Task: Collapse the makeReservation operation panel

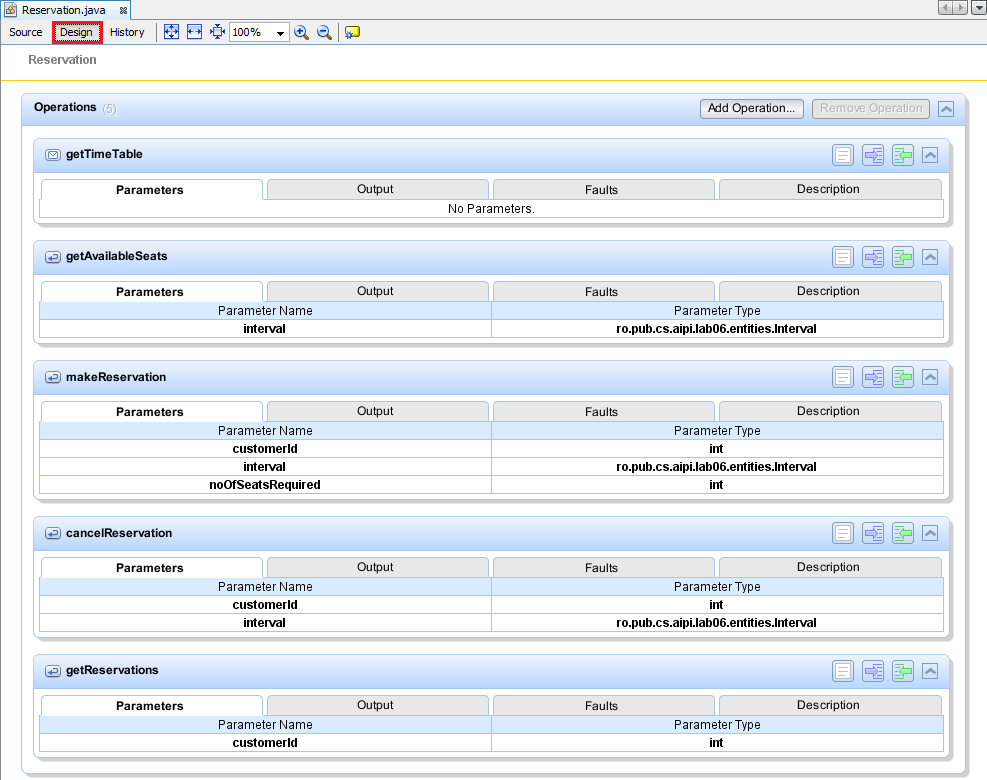Action: click(x=930, y=377)
